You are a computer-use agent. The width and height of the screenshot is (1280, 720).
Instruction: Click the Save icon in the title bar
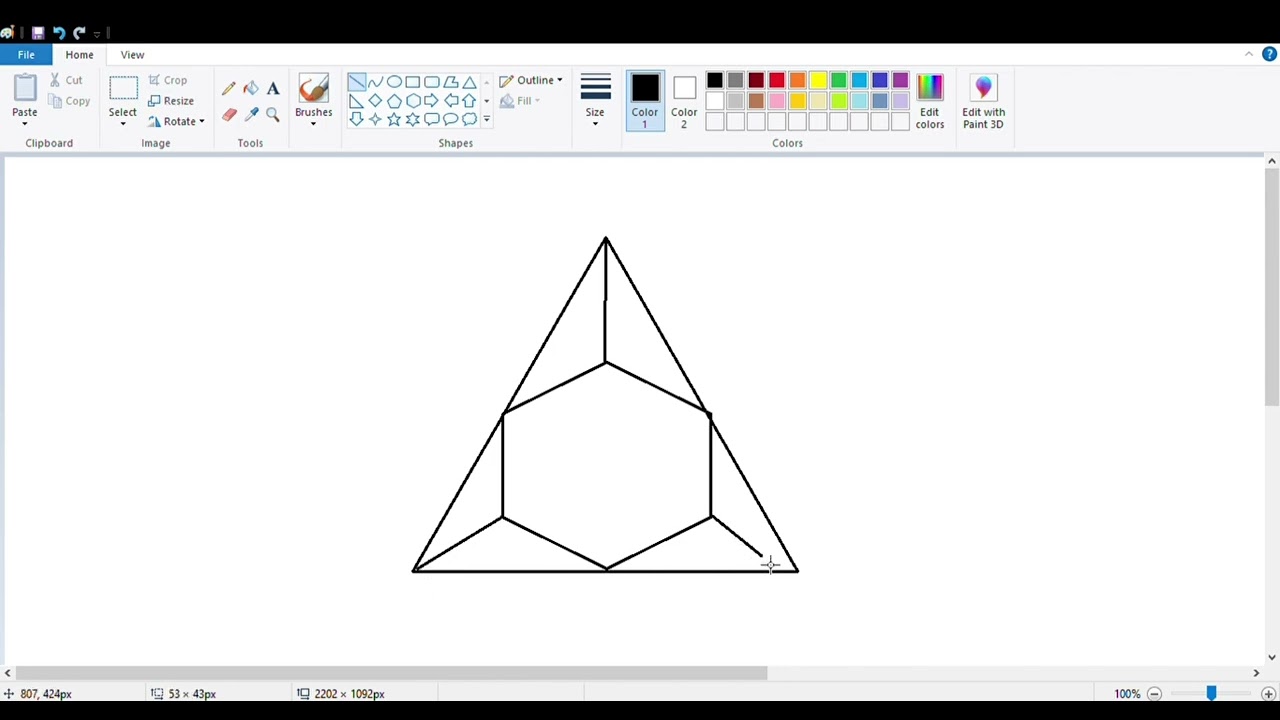38,32
